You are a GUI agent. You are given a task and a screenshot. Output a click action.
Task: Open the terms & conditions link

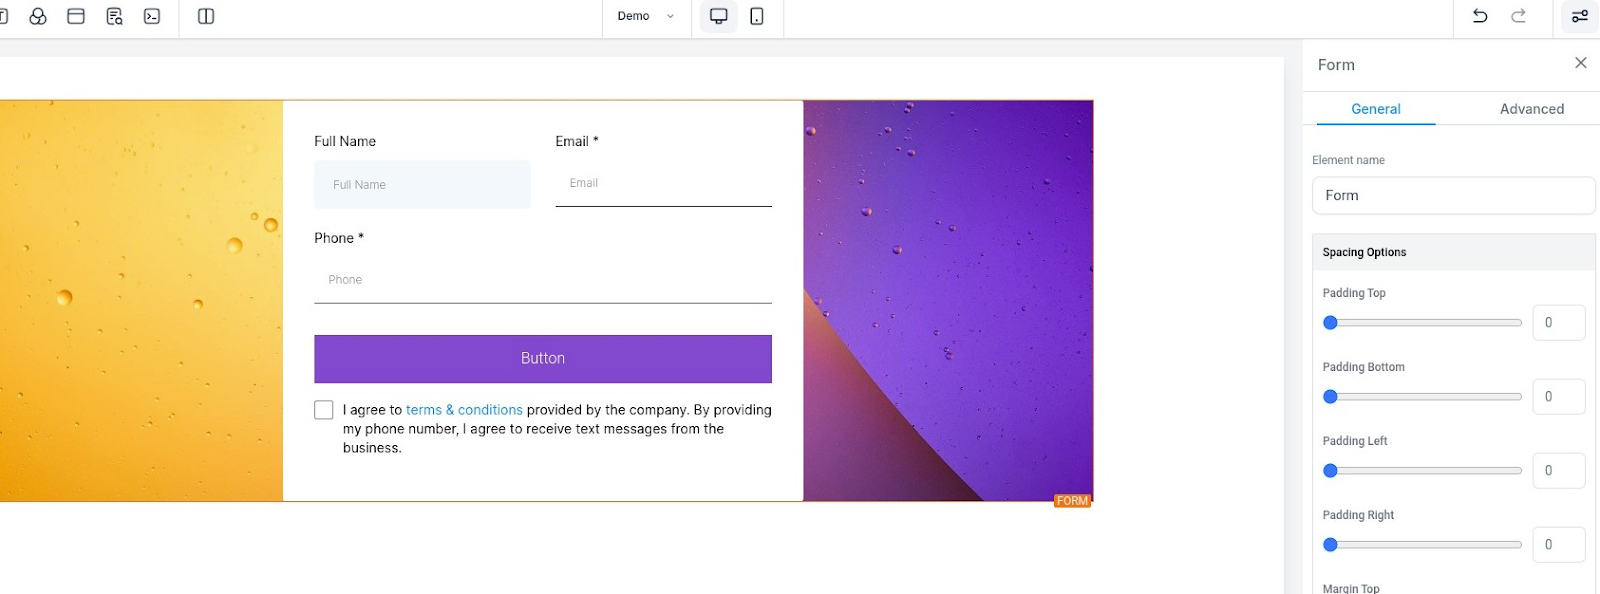point(464,410)
